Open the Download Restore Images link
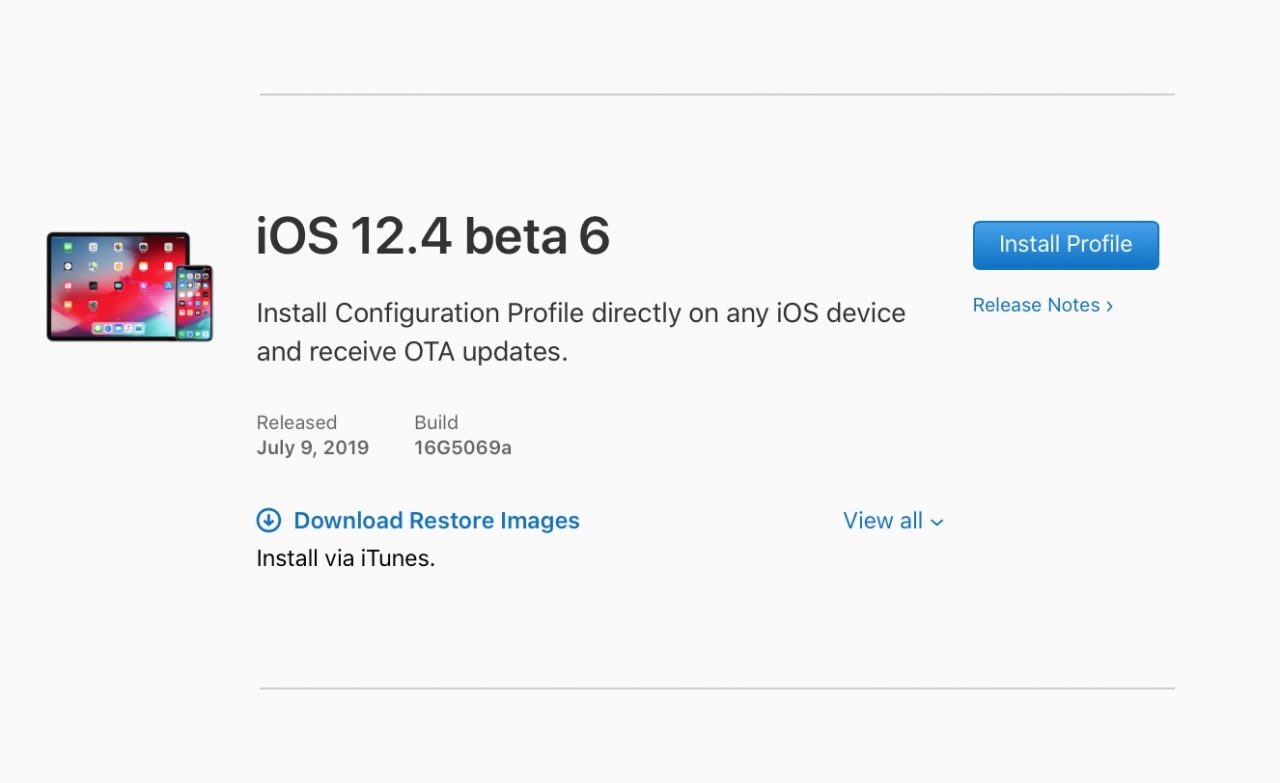Screen dimensions: 1280x783 pos(436,521)
